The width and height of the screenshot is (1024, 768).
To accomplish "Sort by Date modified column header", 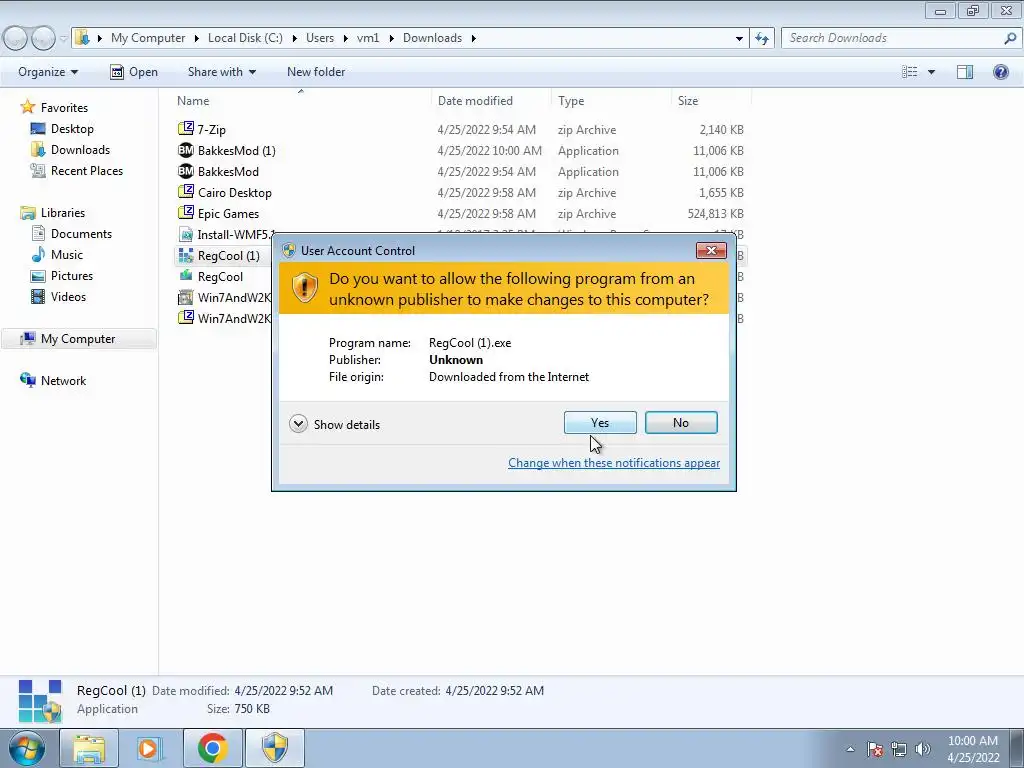I will [x=475, y=101].
